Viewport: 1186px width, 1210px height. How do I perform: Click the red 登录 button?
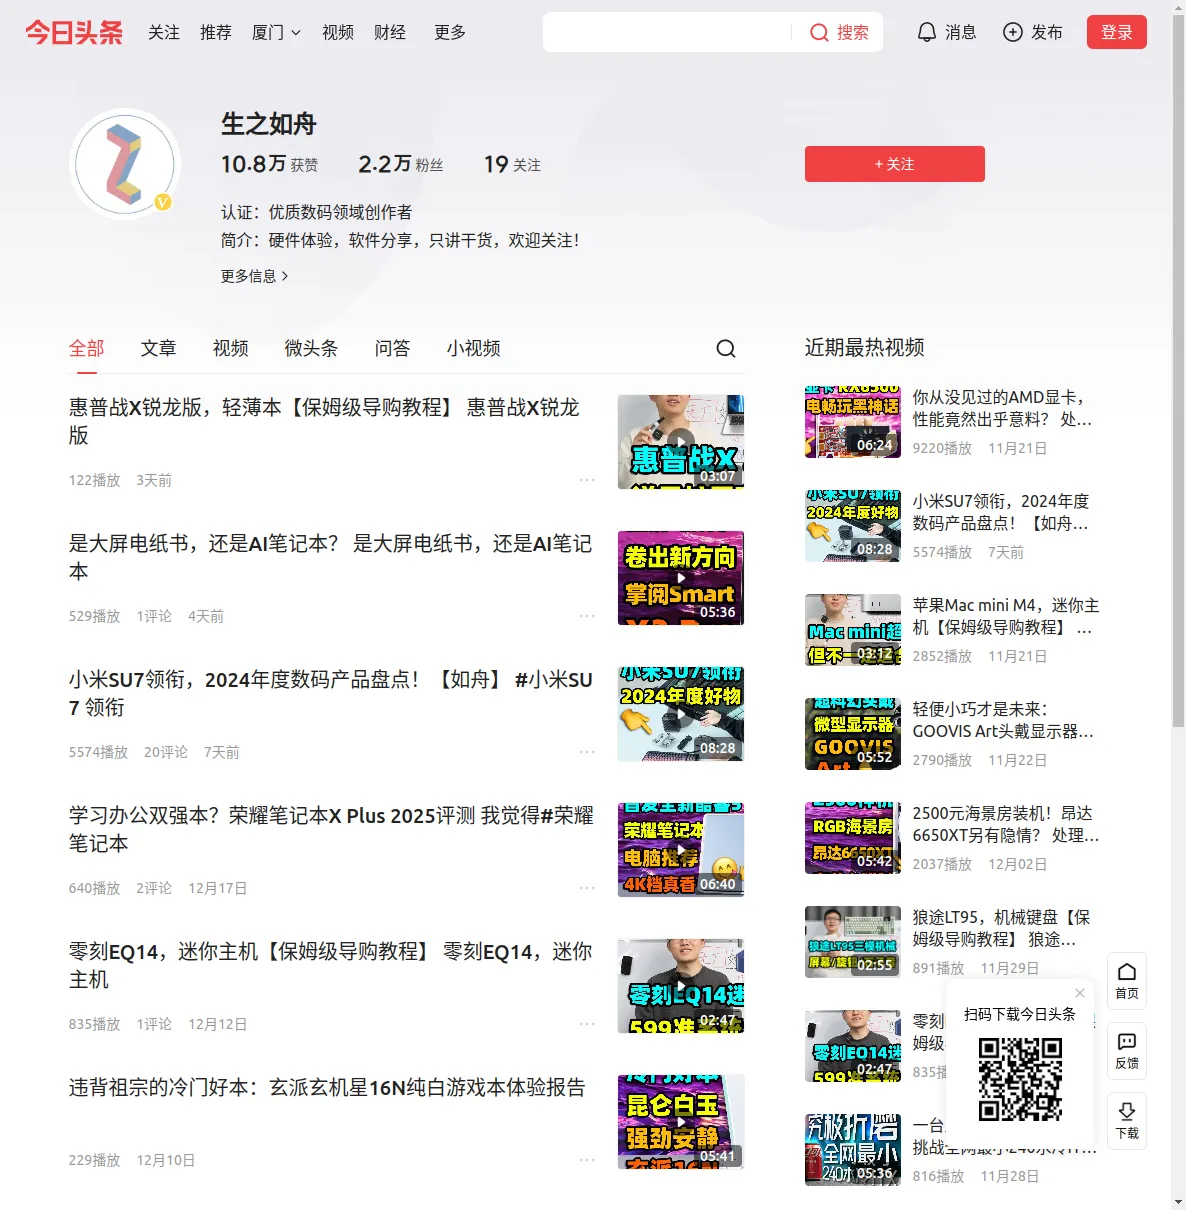point(1117,32)
